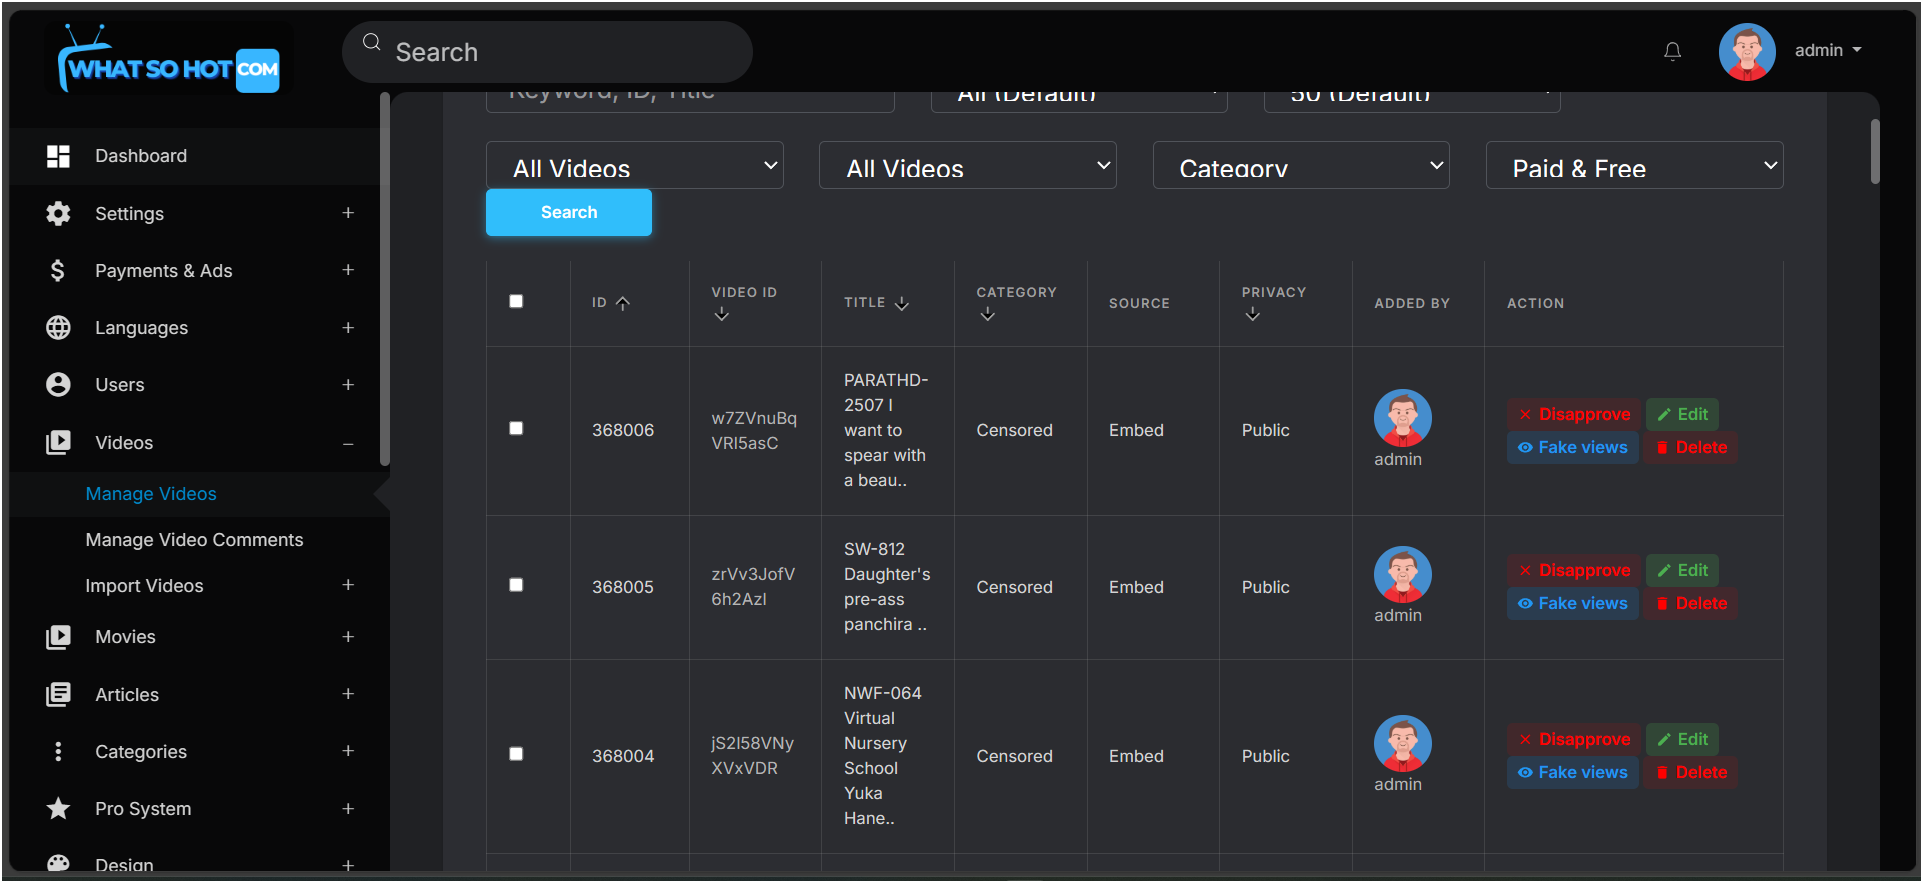Click the Users person icon
Viewport: 1923px width, 883px height.
point(58,385)
